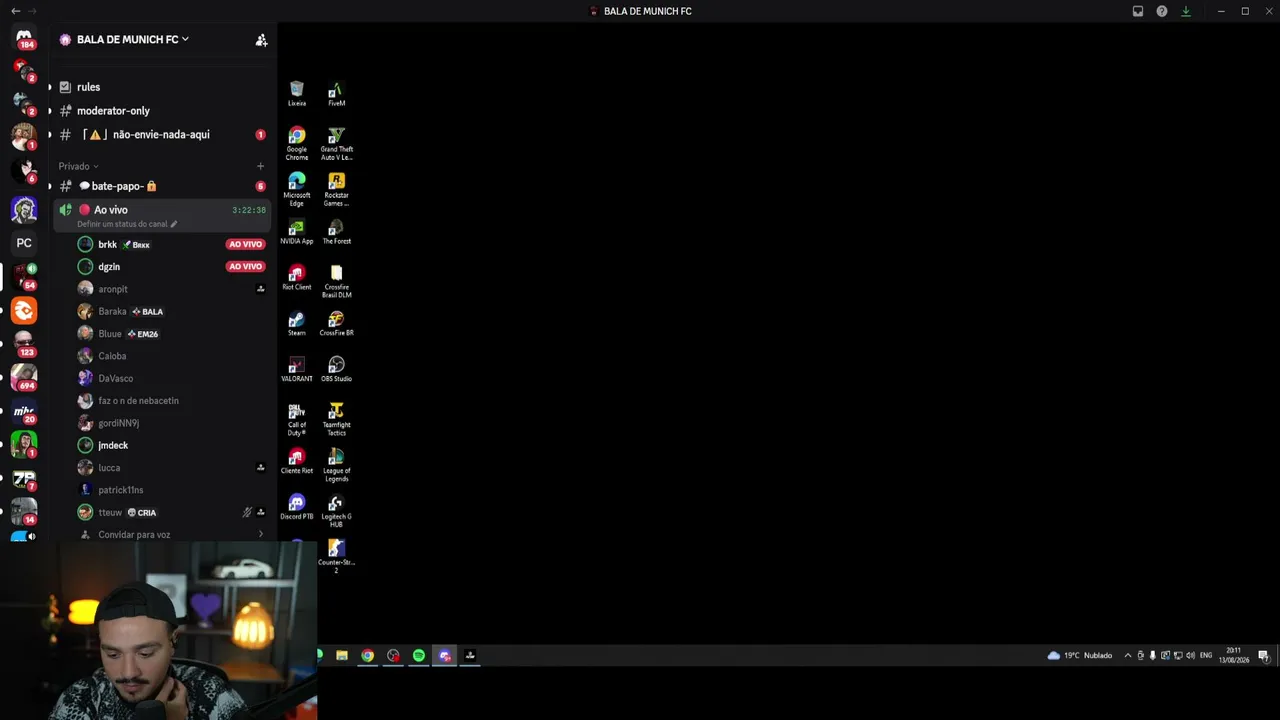
Task: Open Chrome from the taskbar
Action: point(368,656)
